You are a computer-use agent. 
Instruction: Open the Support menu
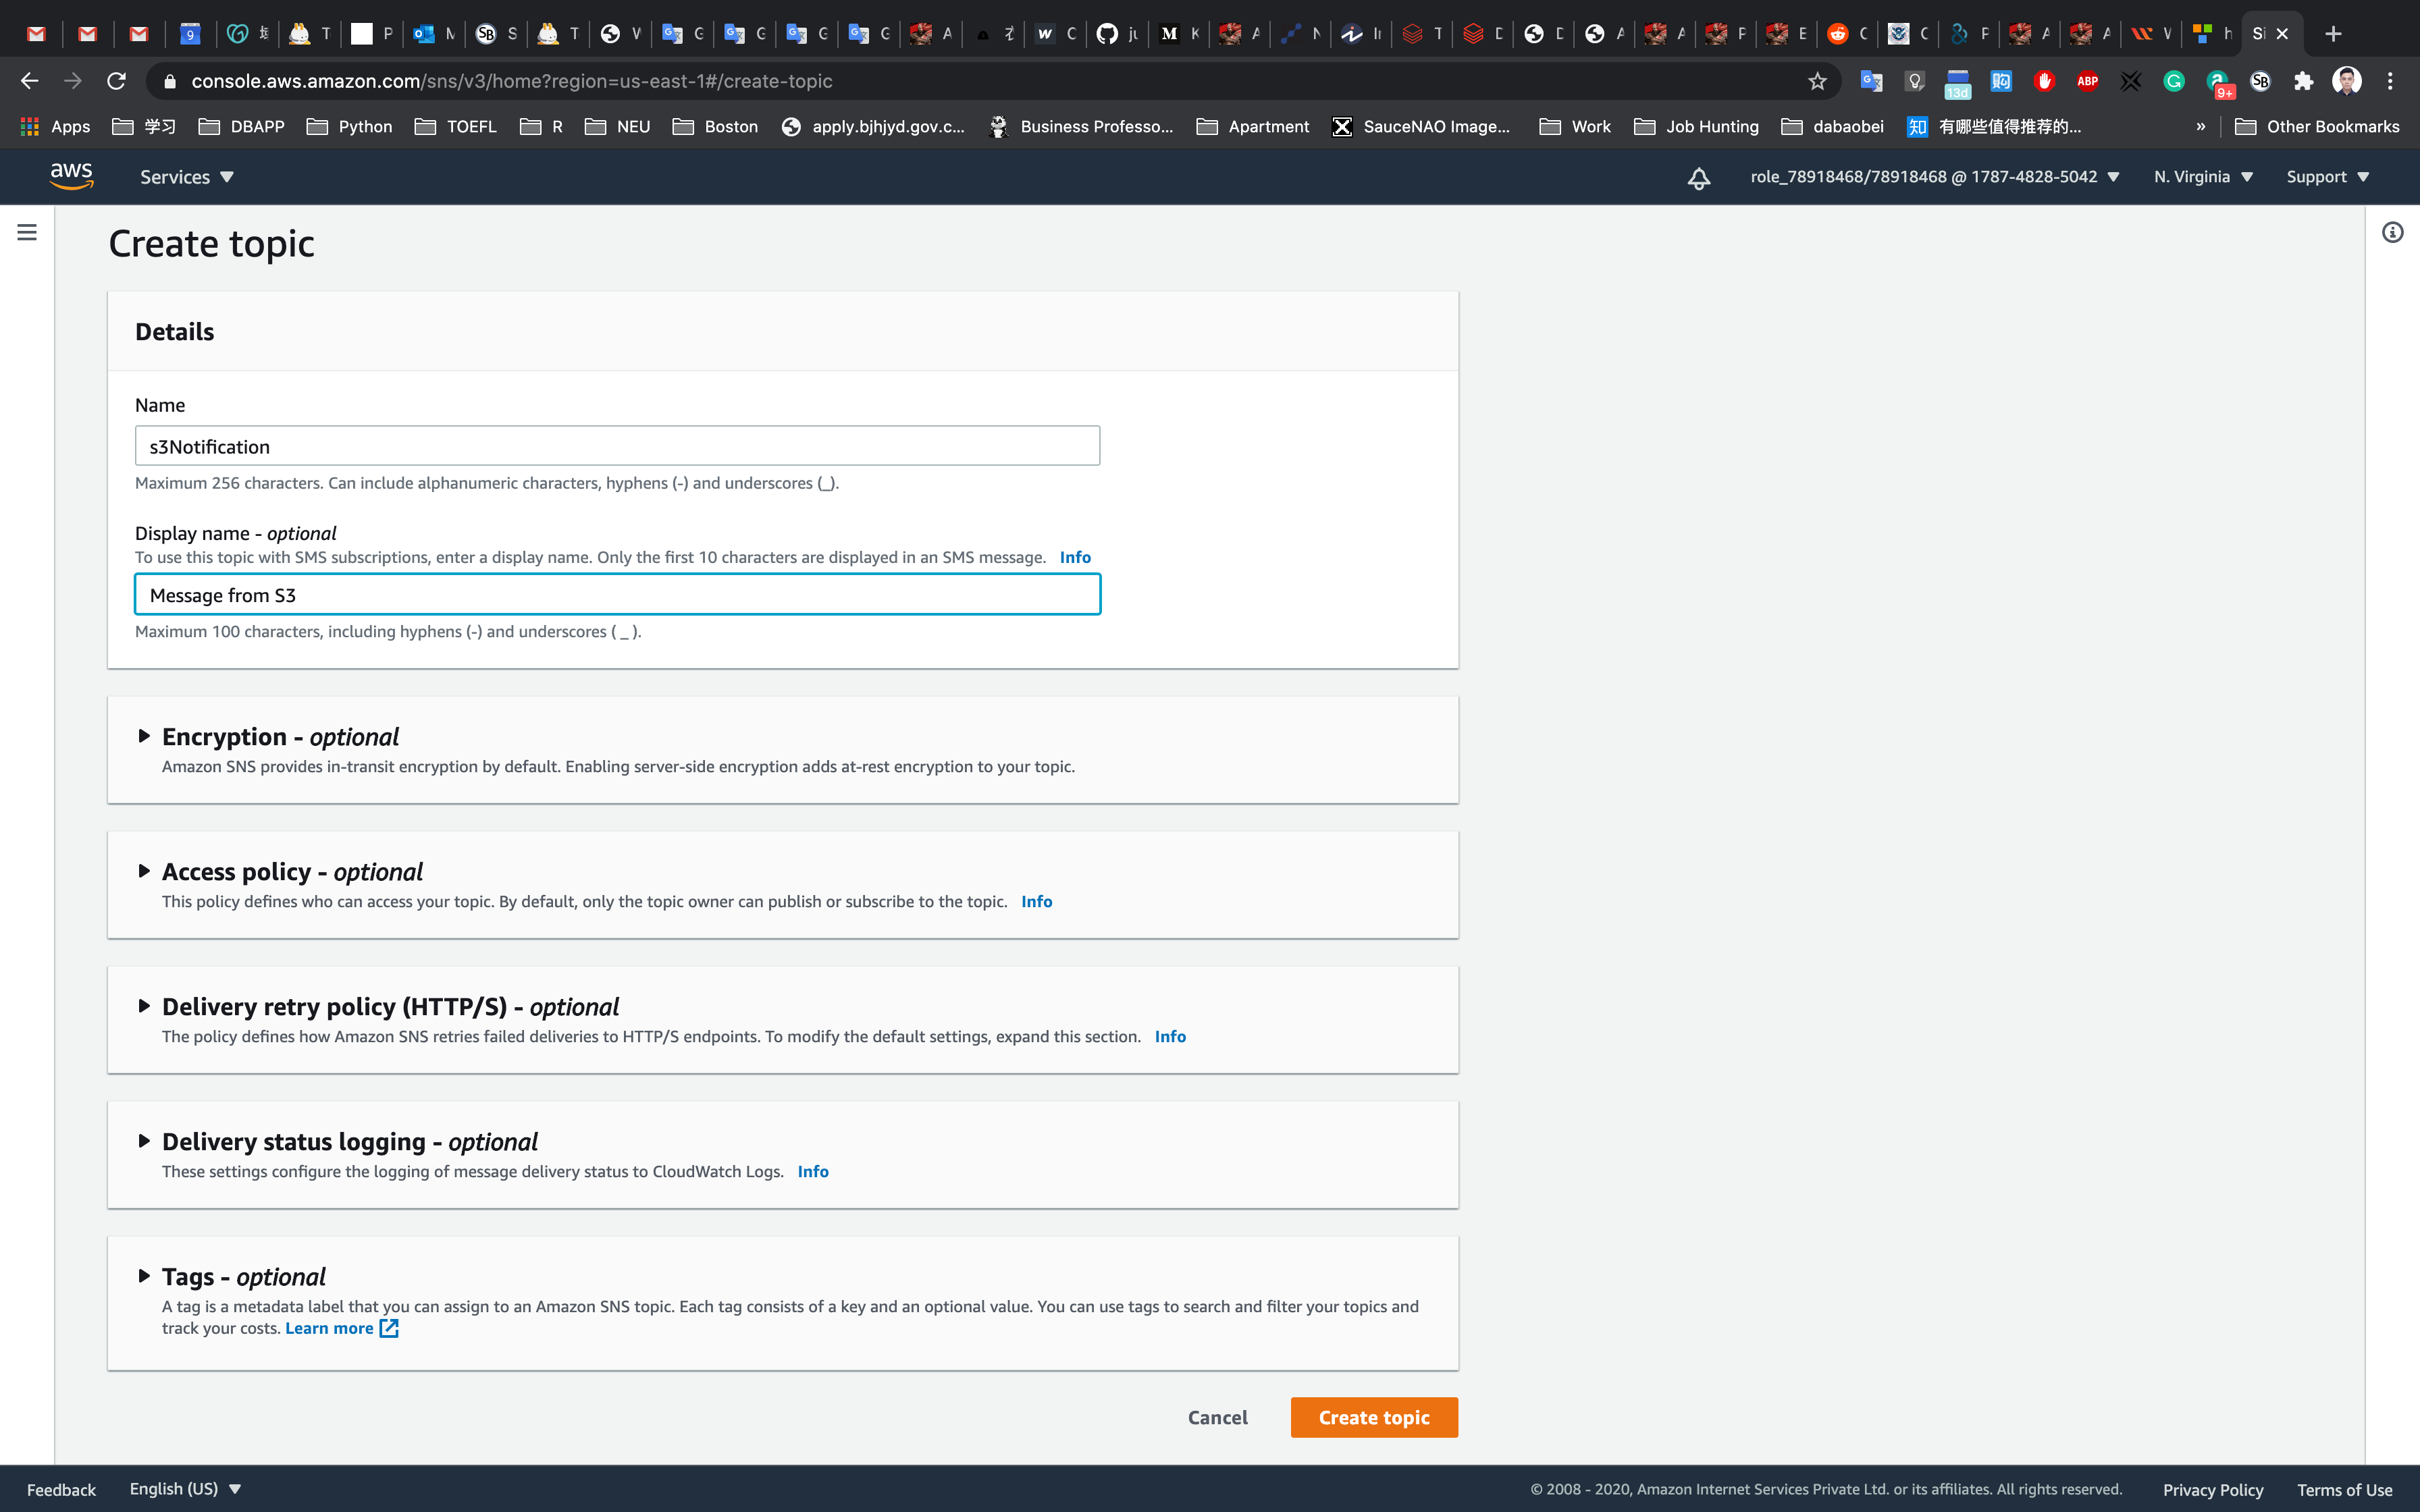point(2327,177)
